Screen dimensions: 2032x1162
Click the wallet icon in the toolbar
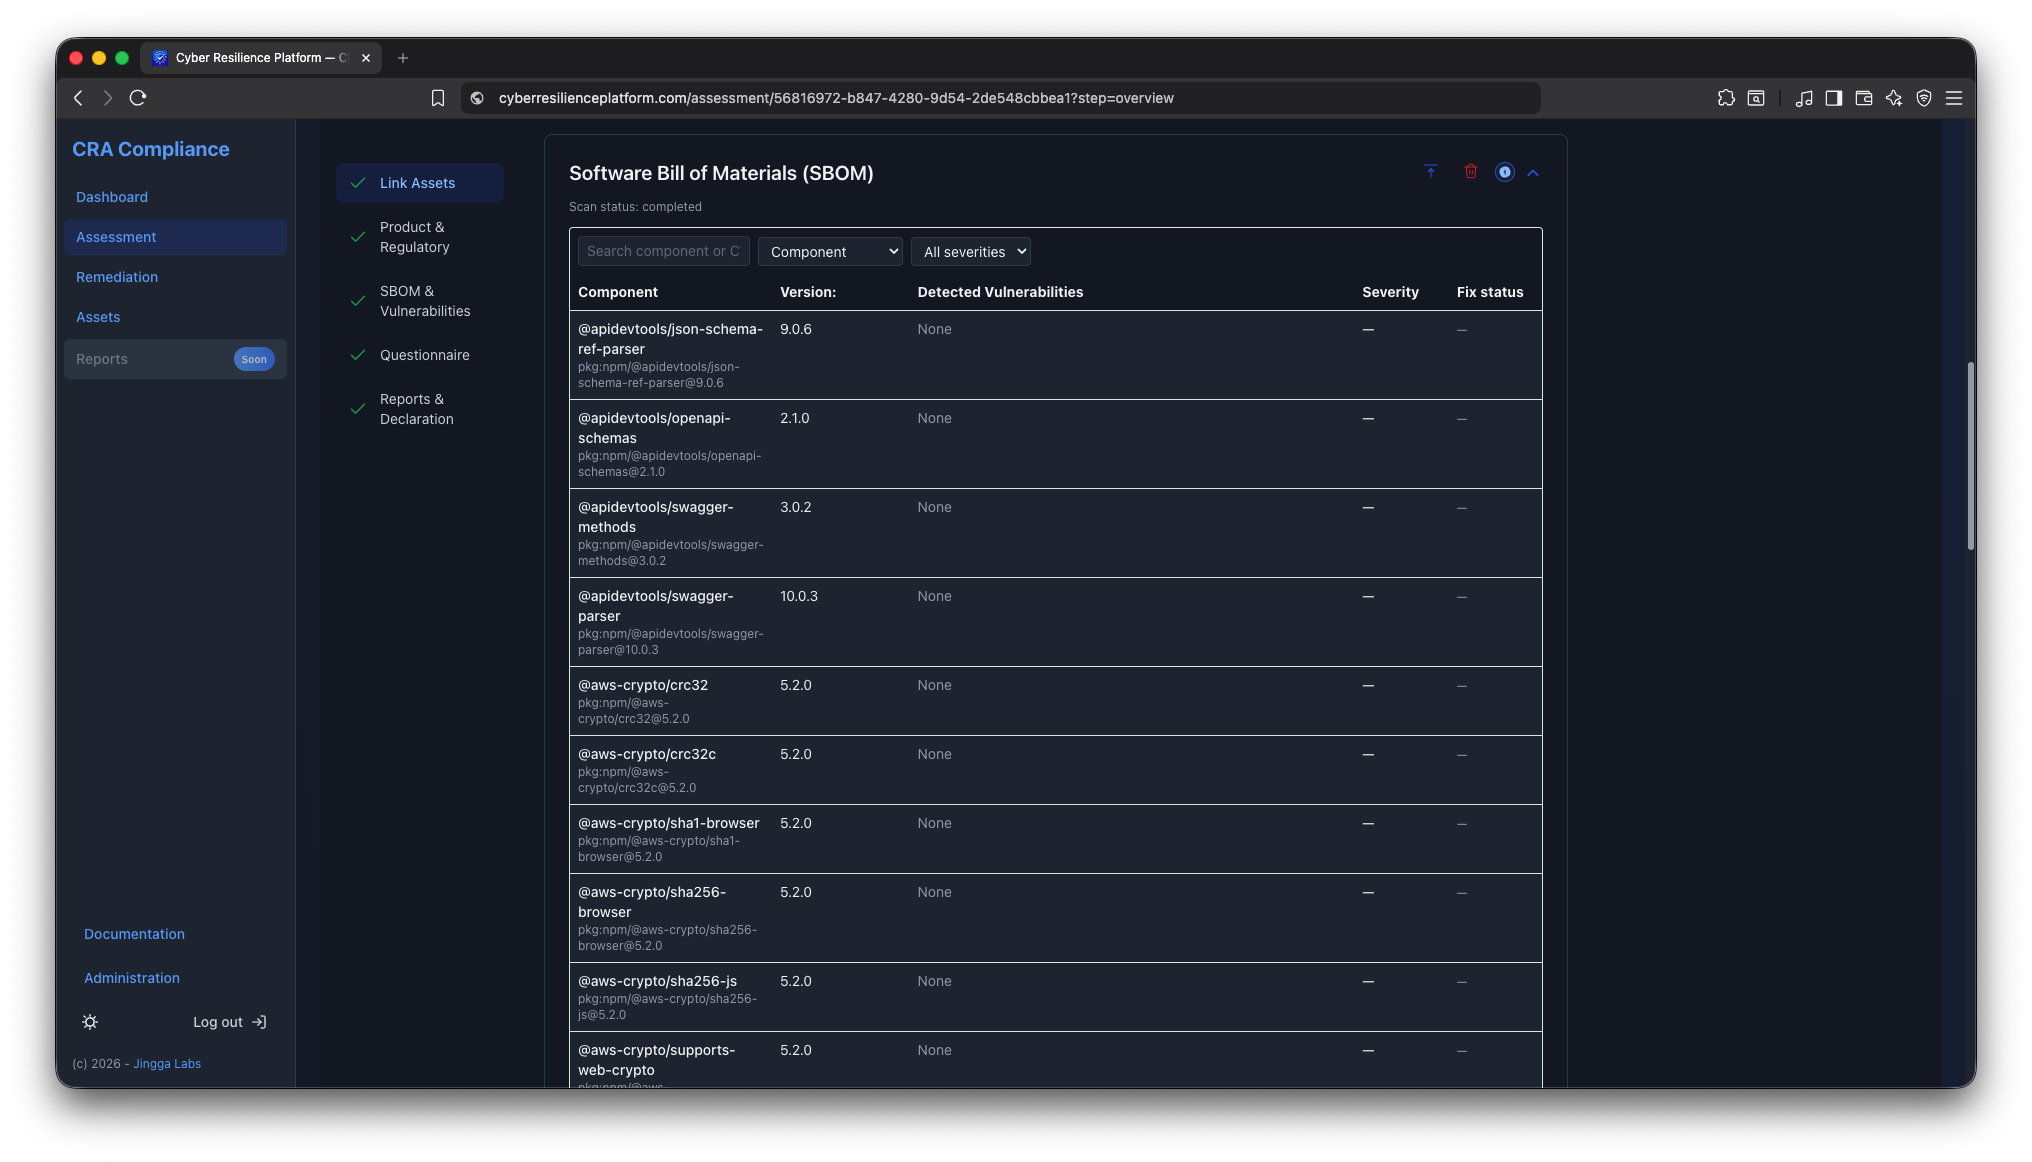[1863, 98]
